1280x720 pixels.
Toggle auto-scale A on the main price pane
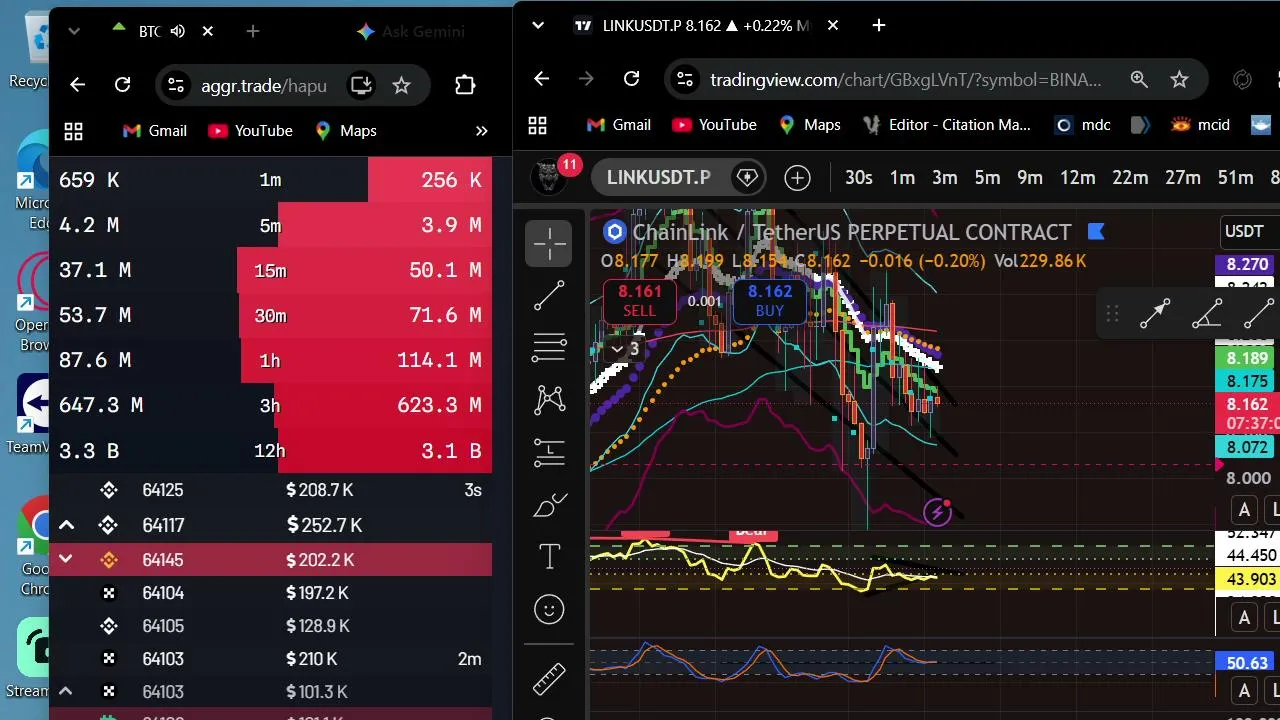click(x=1244, y=510)
